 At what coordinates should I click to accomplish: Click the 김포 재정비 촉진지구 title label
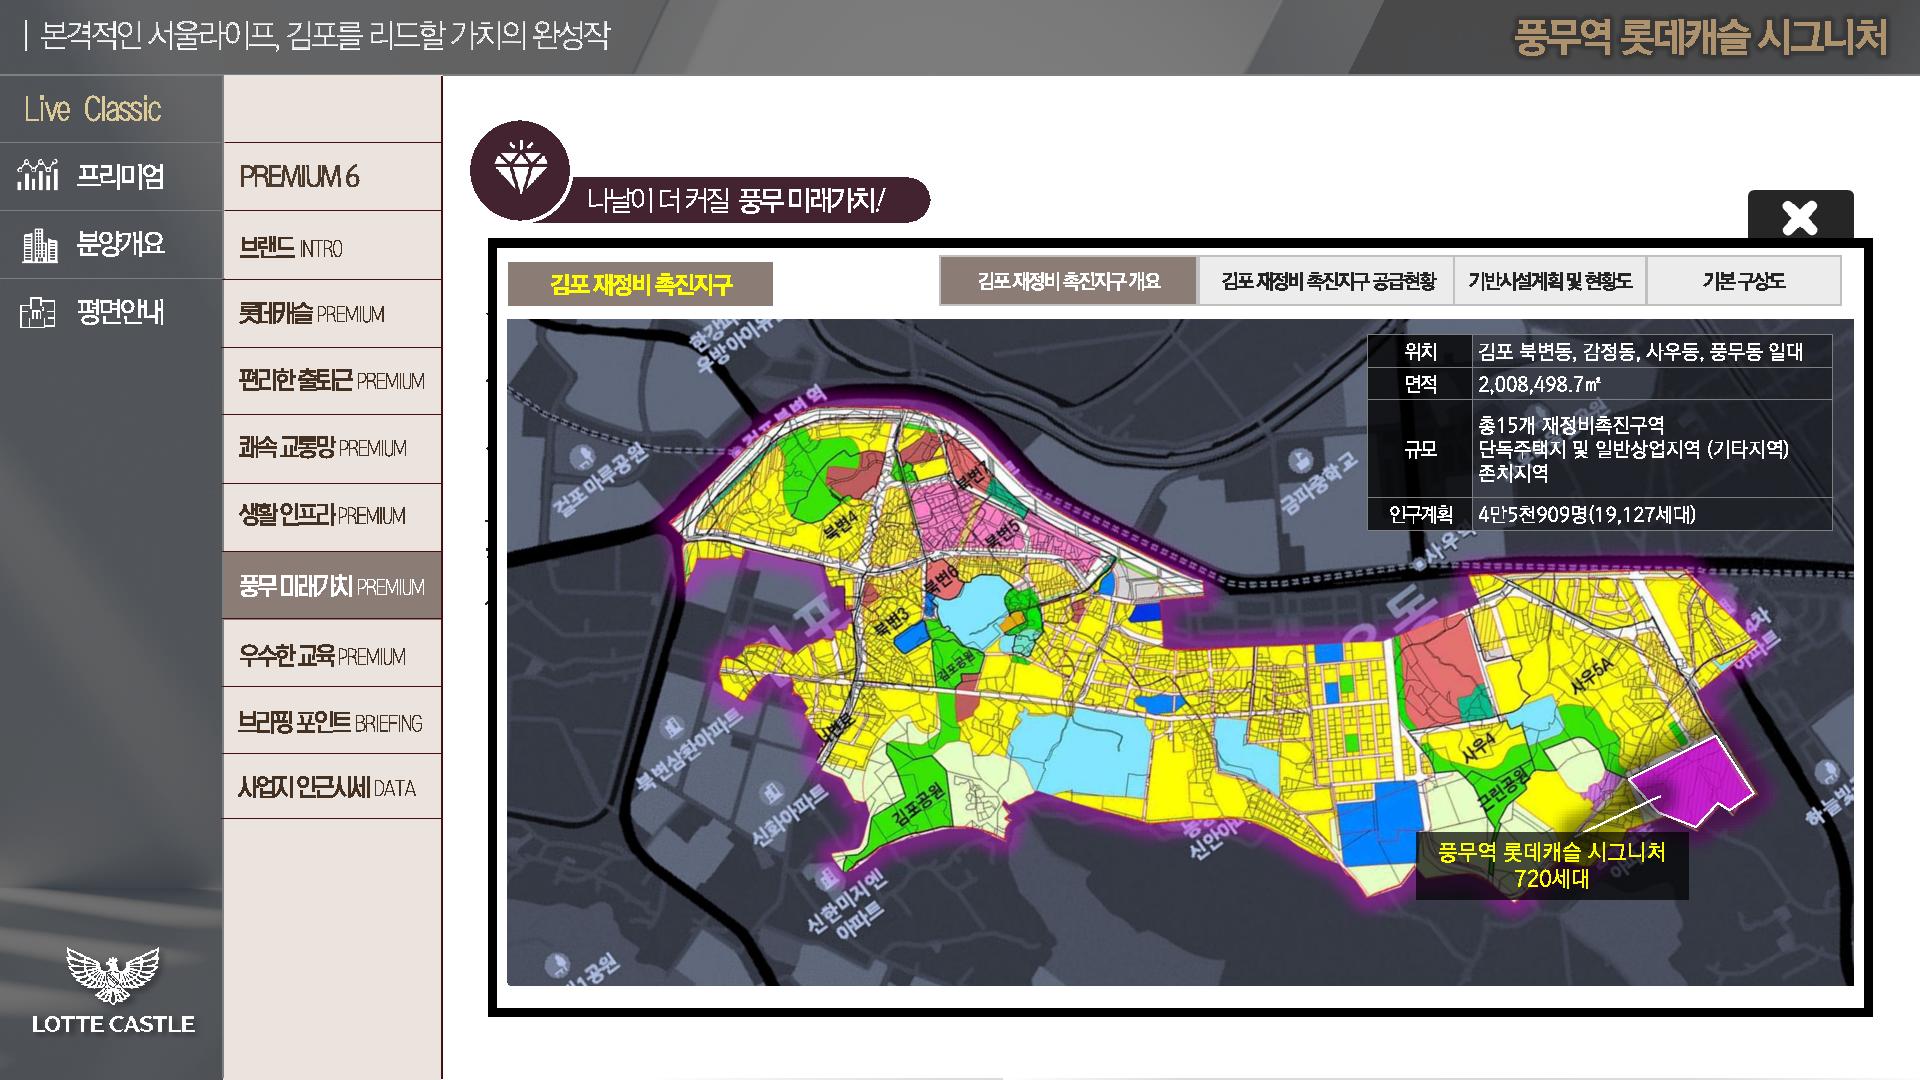point(640,284)
